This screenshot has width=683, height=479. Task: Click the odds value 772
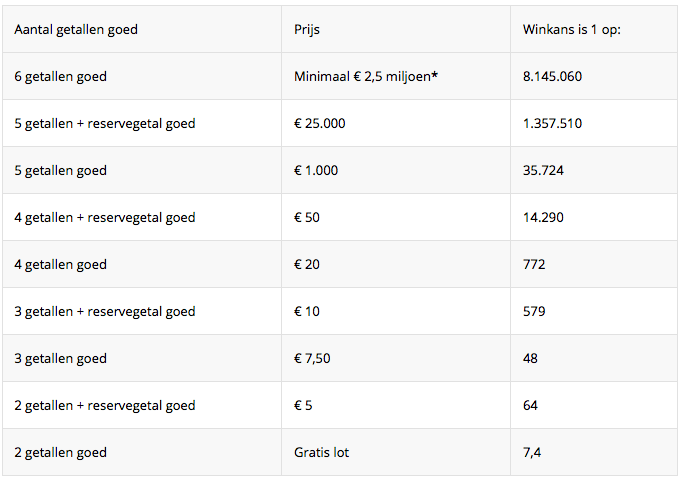point(534,264)
